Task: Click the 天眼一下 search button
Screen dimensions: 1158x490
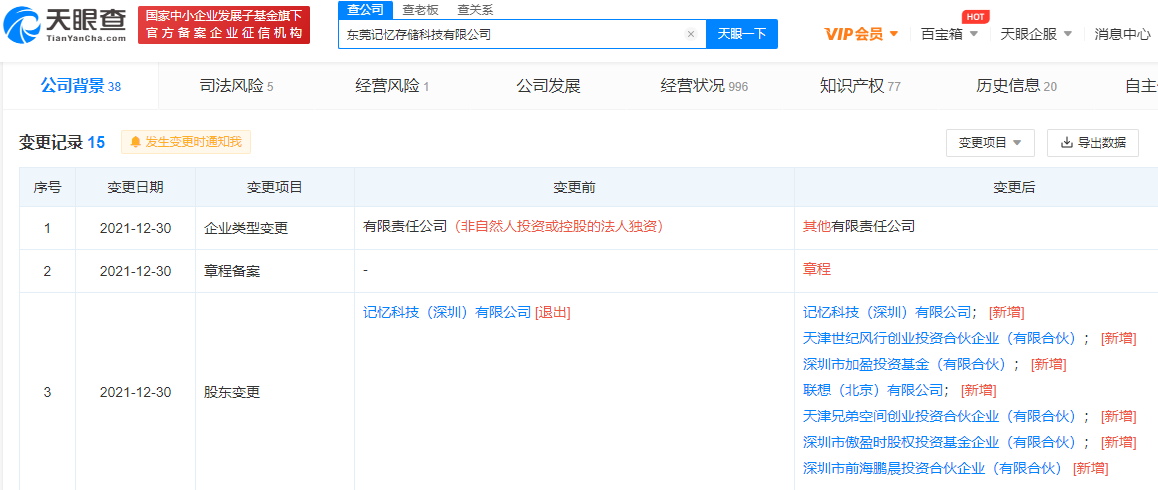Action: 742,34
